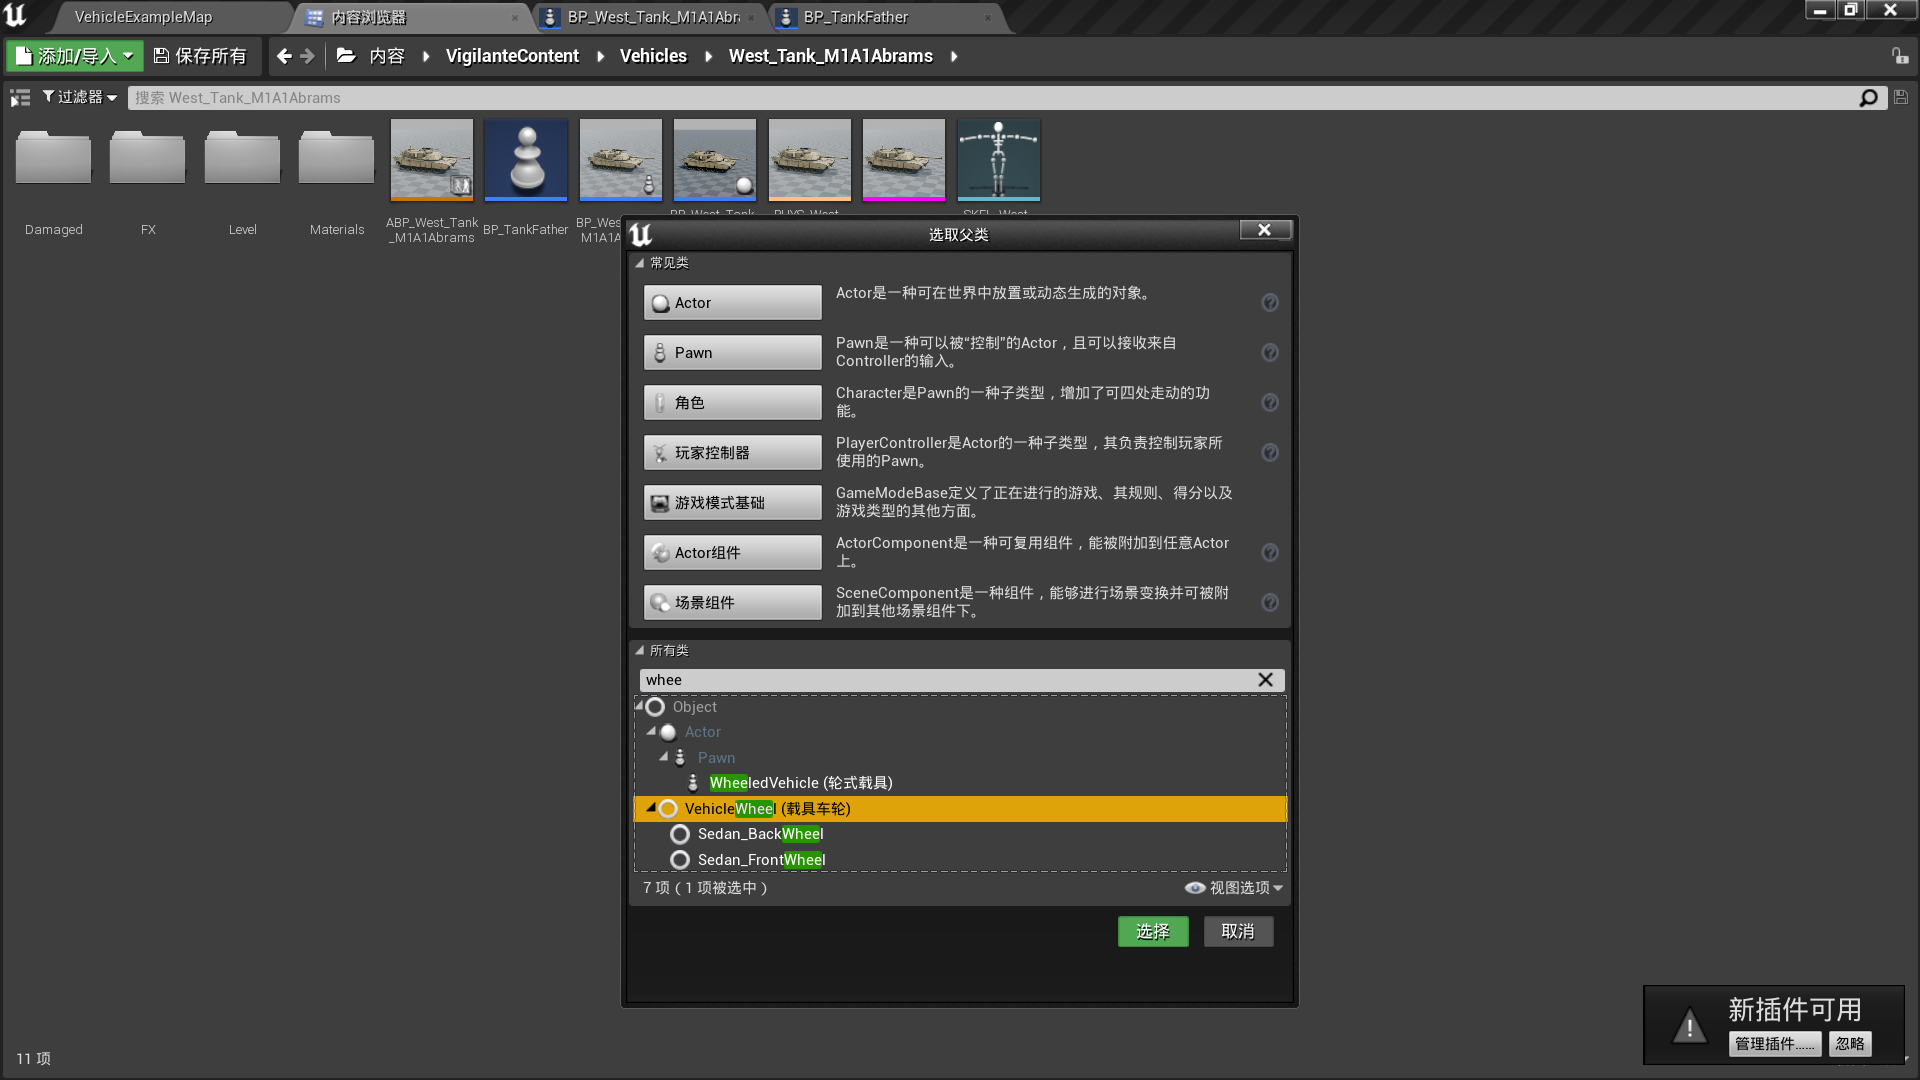Switch to the VehicleExampleMap tab
1920x1080 pixels.
[x=143, y=17]
